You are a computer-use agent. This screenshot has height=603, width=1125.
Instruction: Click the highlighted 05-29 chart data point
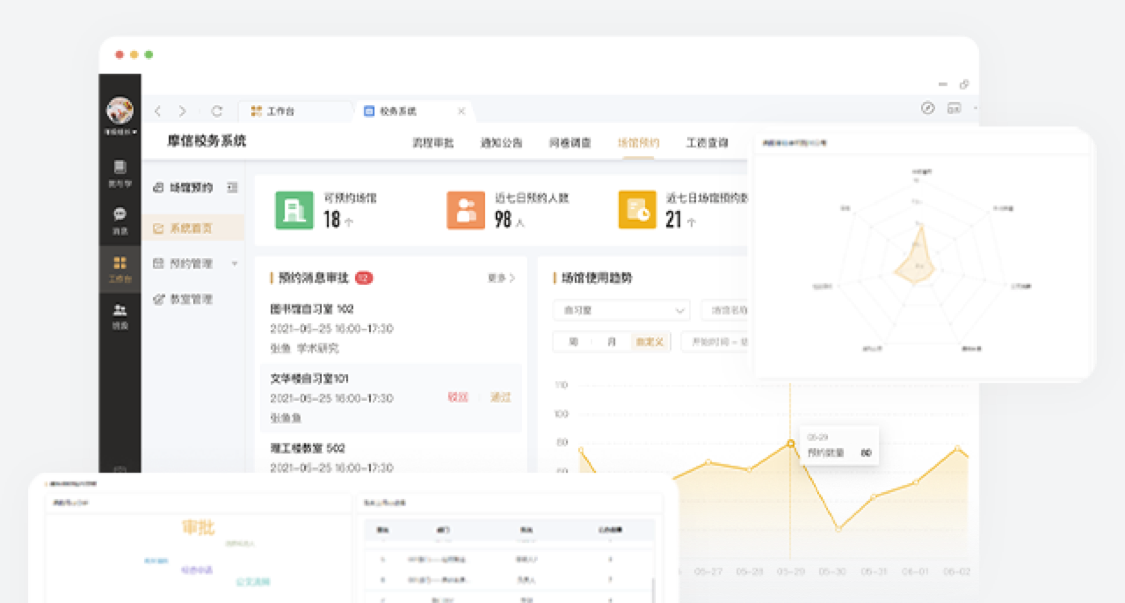791,444
